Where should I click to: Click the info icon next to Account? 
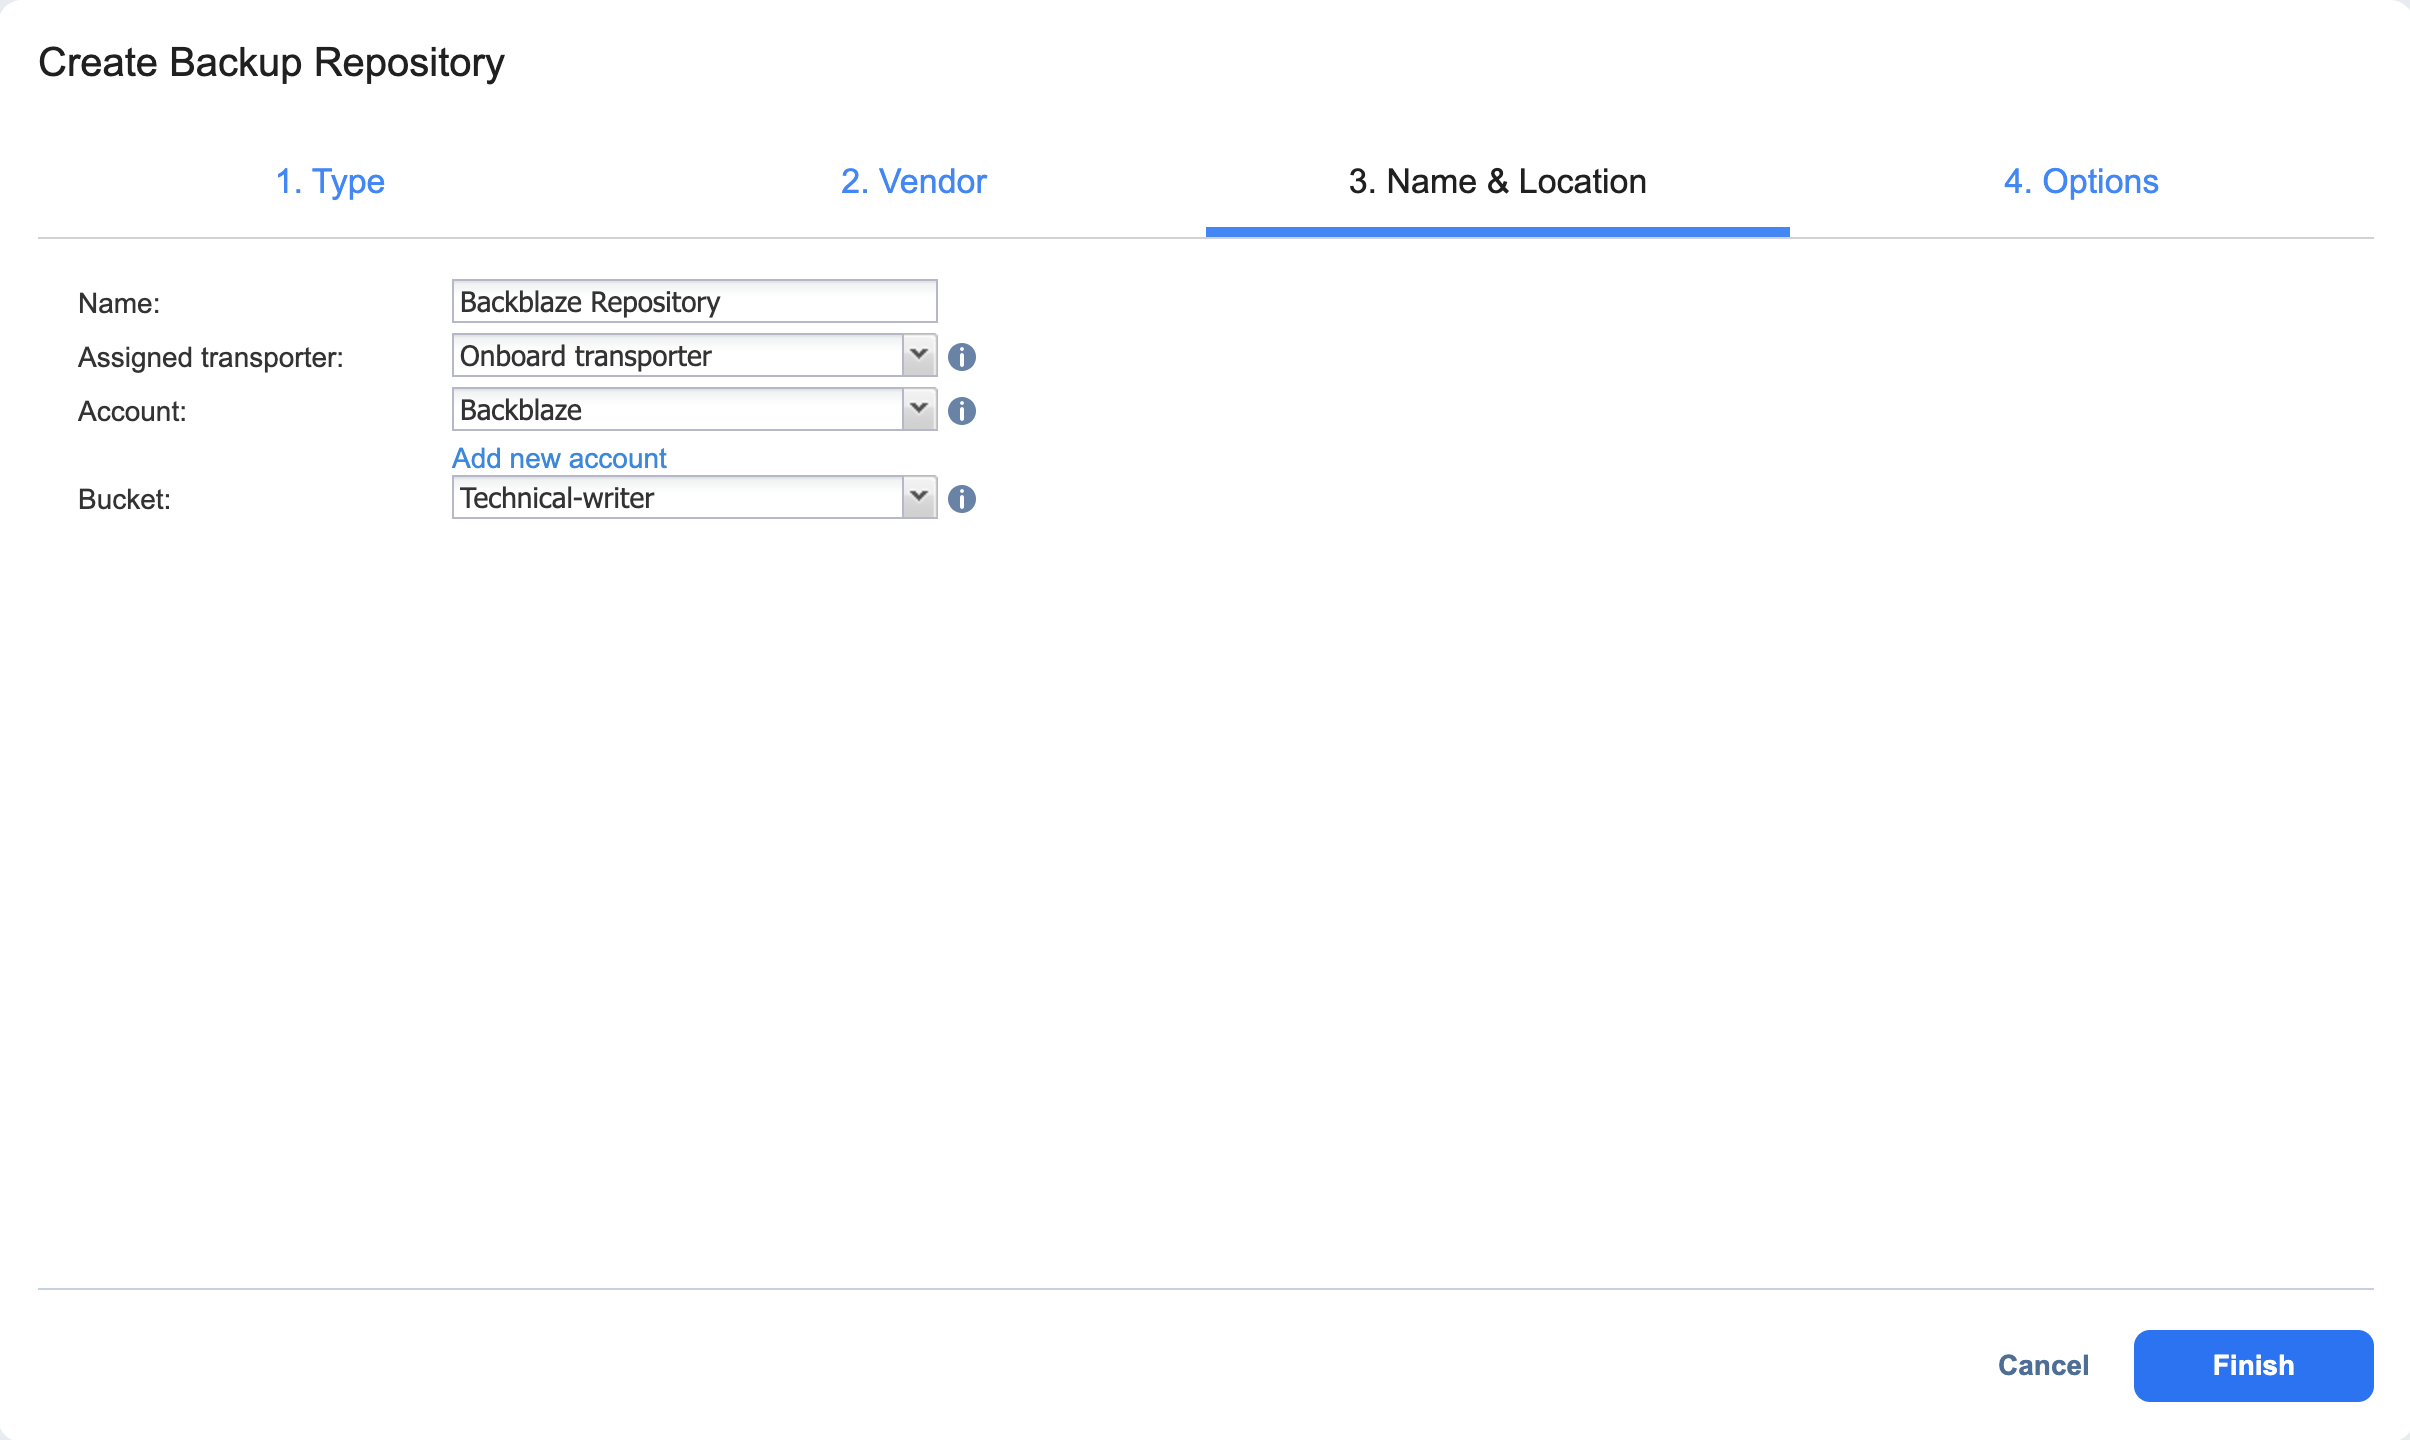click(962, 411)
